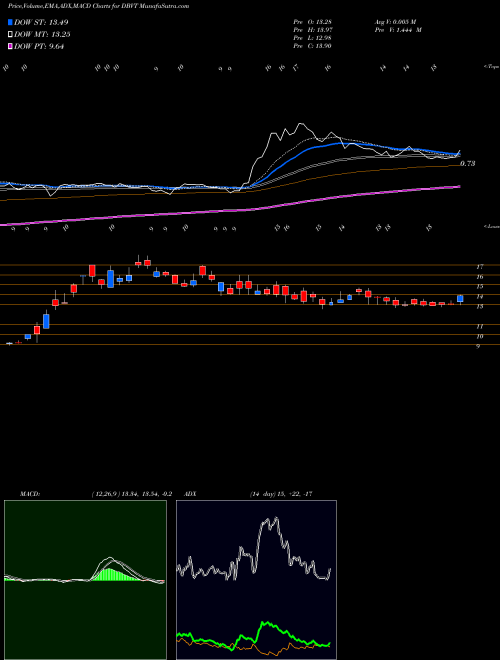Screen dimensions: 500x660
Task: Open the ADX indicator chart panel
Action: [256, 580]
